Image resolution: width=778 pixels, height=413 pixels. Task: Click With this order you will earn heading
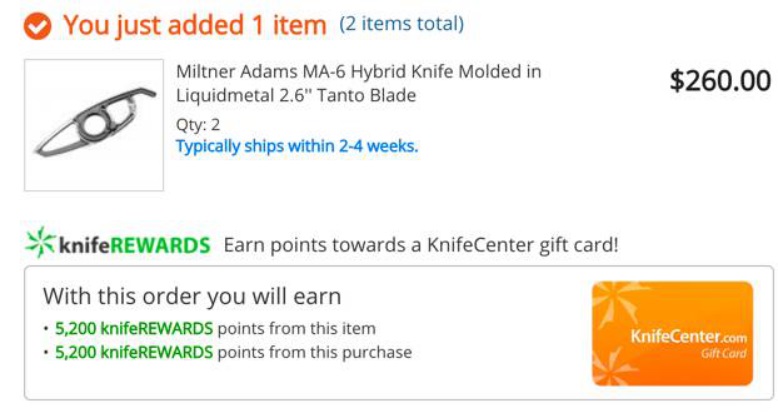(x=192, y=296)
